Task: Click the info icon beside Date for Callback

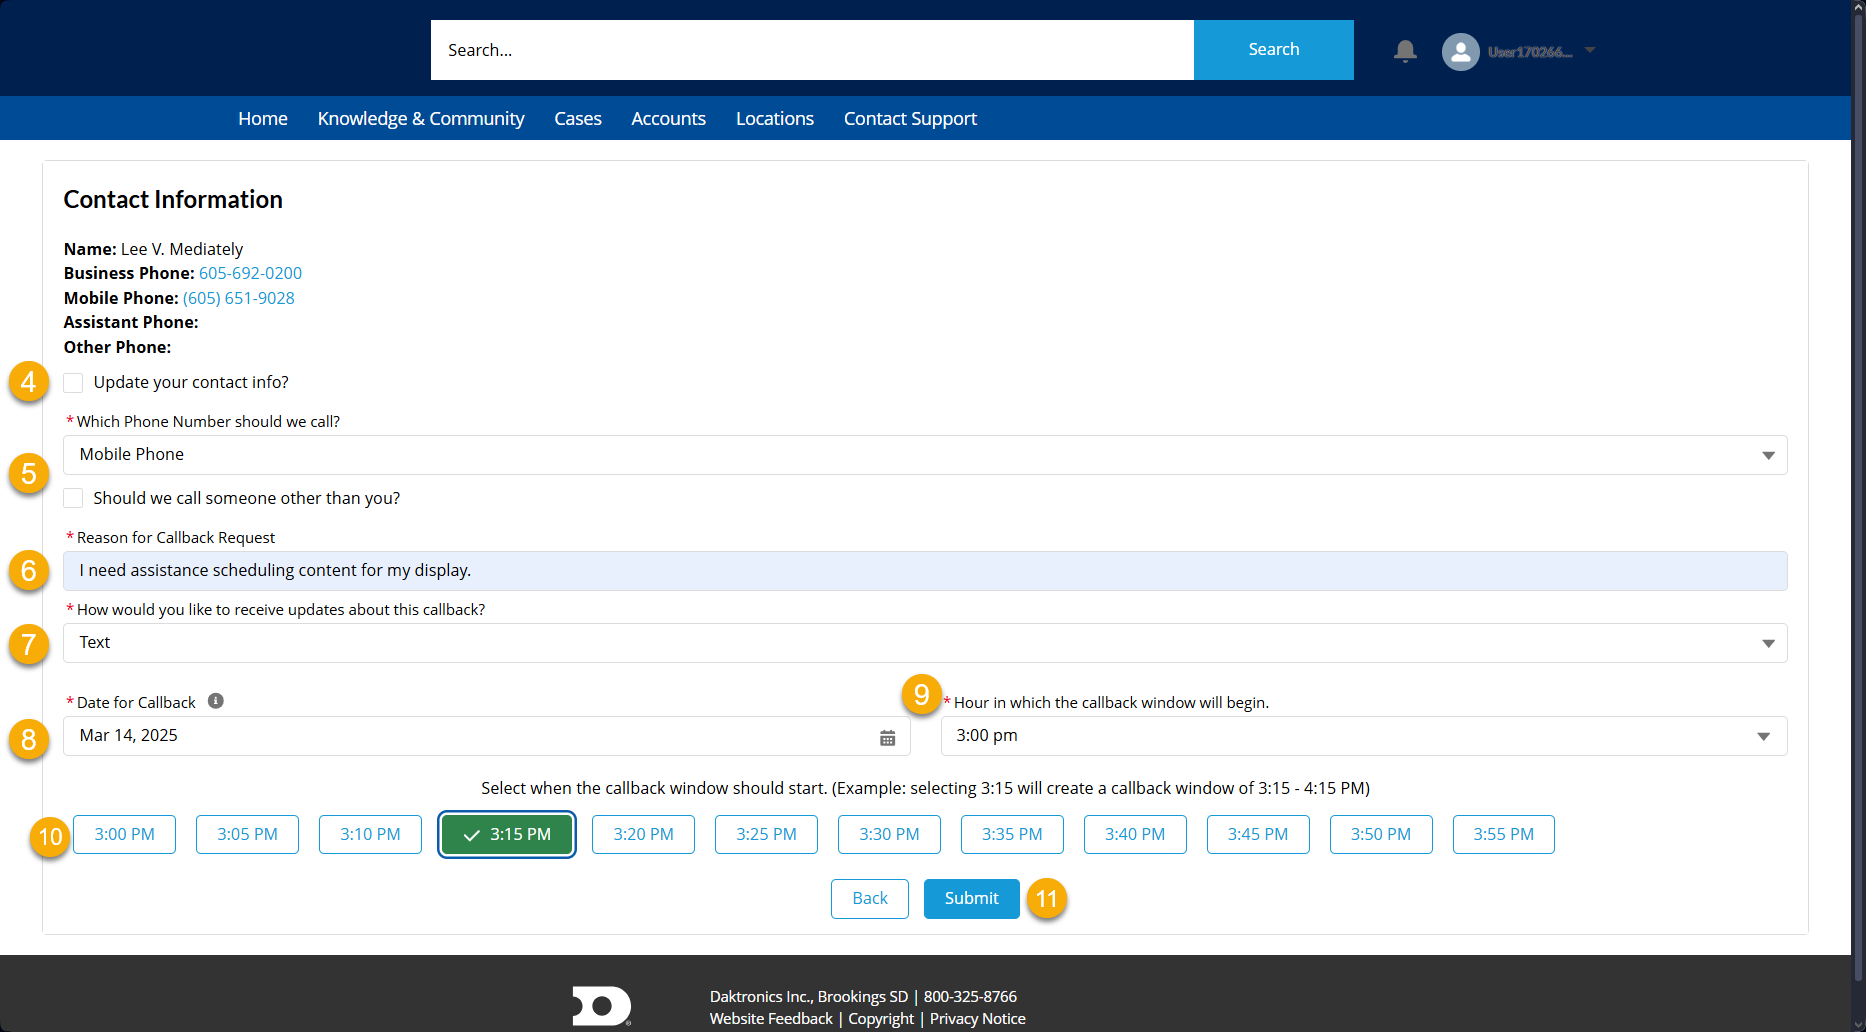Action: pos(215,701)
